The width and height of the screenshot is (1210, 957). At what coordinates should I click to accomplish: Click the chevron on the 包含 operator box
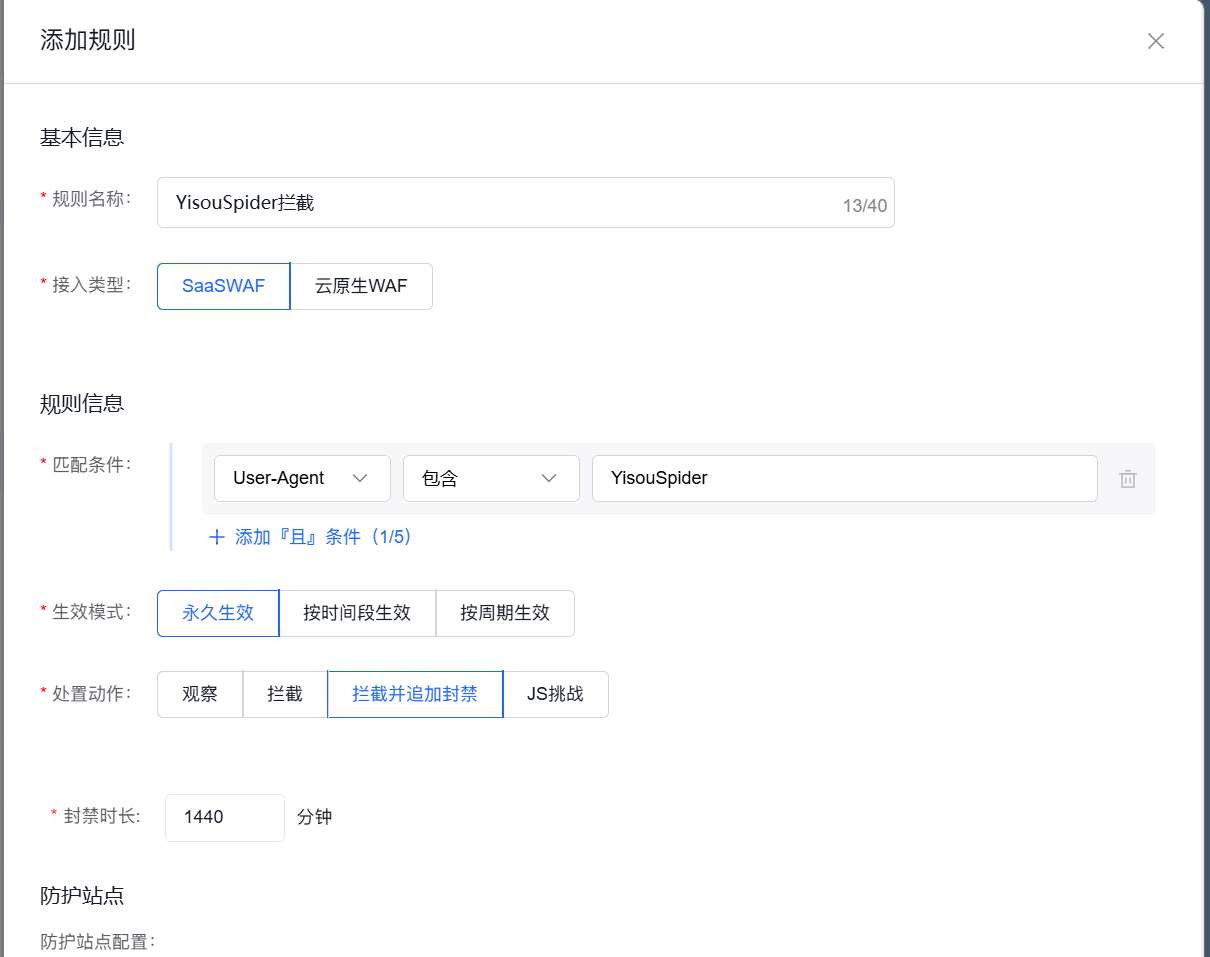pos(549,478)
